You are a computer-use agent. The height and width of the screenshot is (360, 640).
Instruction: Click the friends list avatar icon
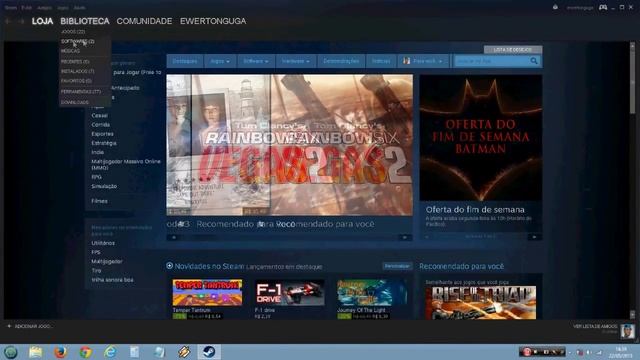(x=627, y=331)
